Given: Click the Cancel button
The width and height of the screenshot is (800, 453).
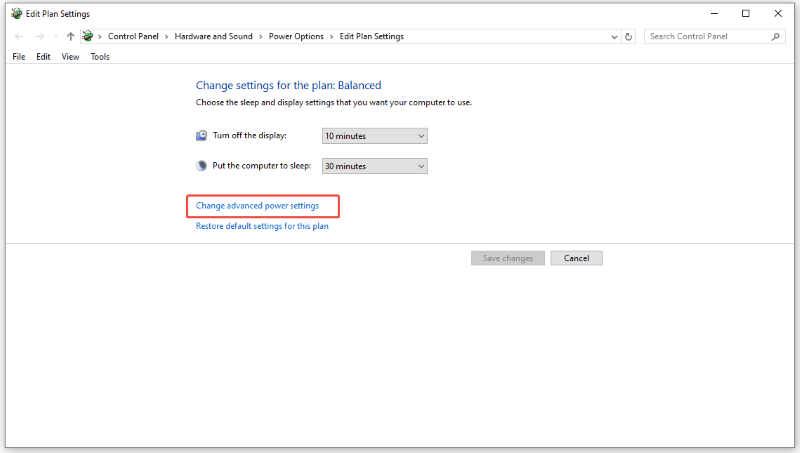Looking at the screenshot, I should (577, 258).
